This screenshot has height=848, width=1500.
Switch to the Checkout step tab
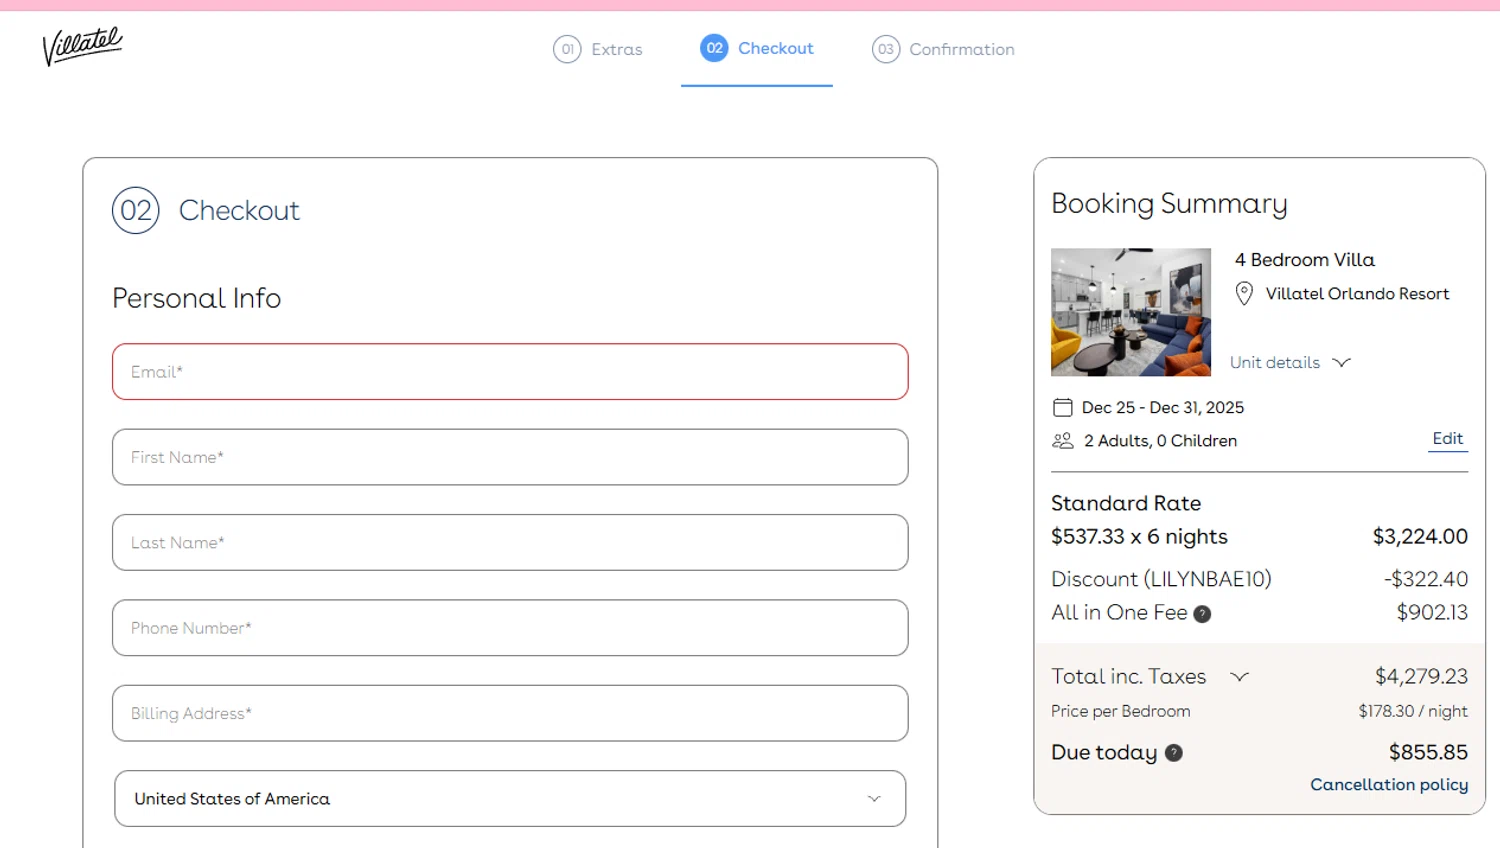pos(757,48)
